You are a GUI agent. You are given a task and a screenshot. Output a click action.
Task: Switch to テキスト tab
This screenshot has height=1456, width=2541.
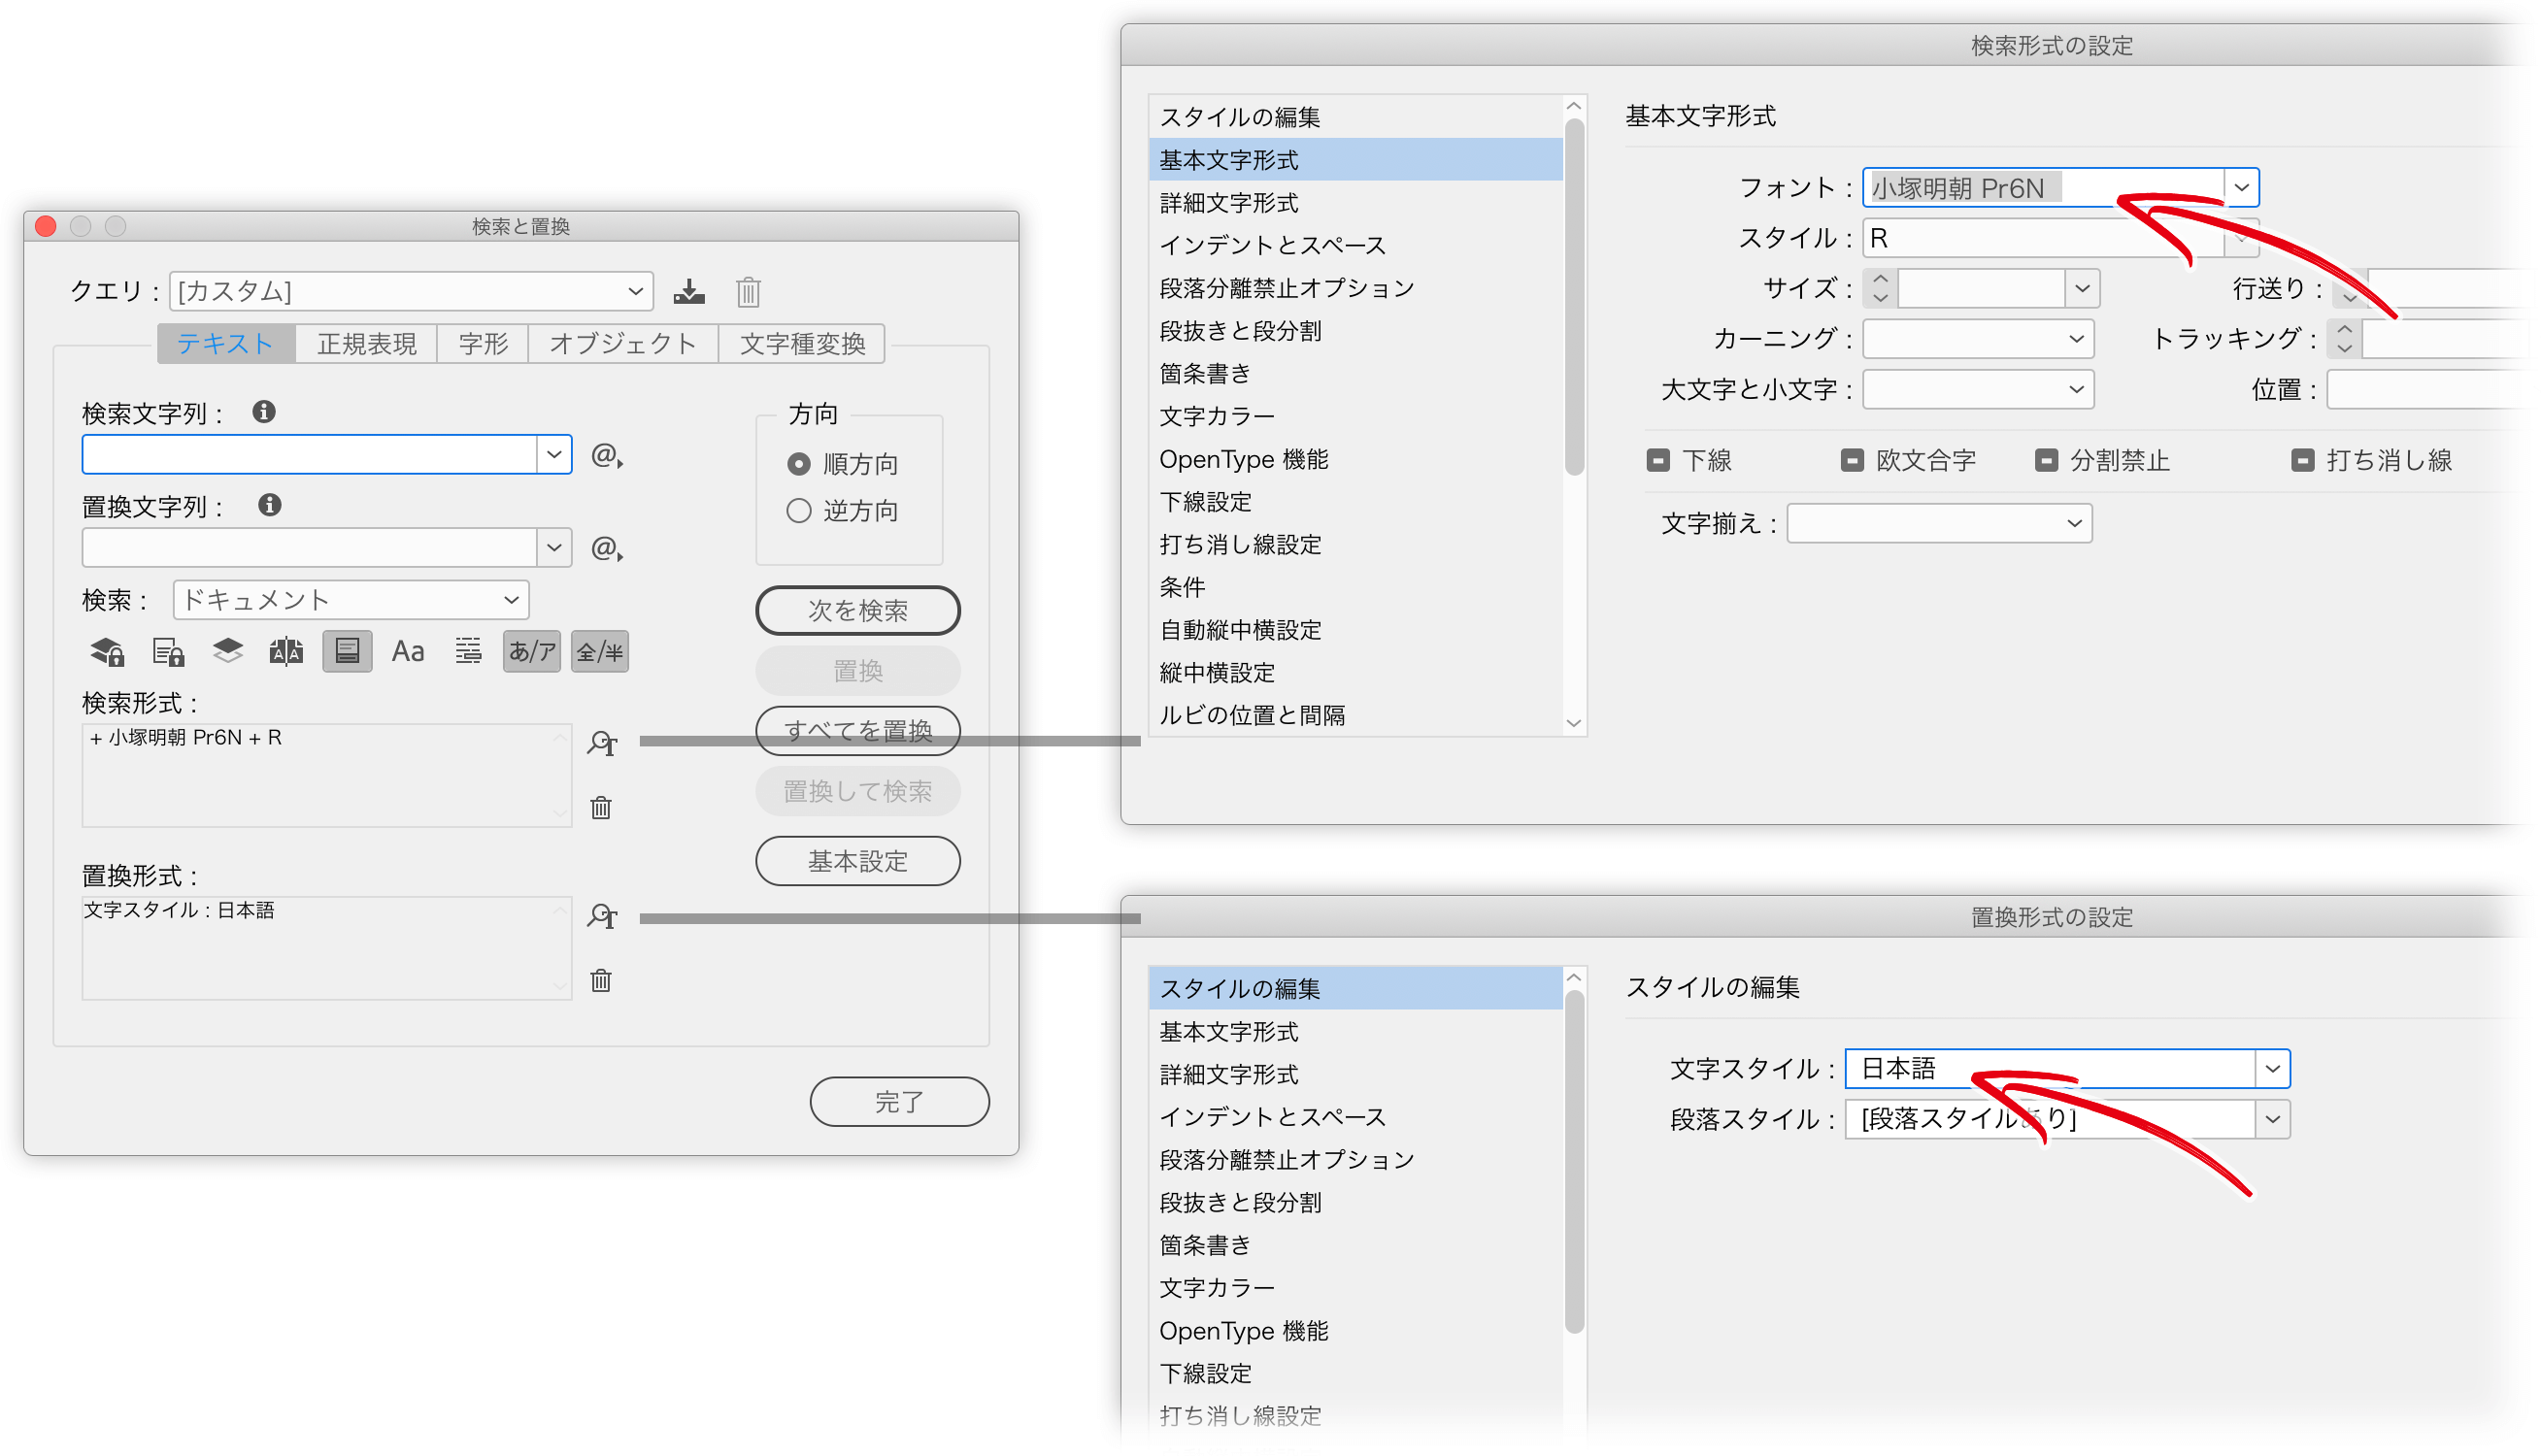point(226,344)
